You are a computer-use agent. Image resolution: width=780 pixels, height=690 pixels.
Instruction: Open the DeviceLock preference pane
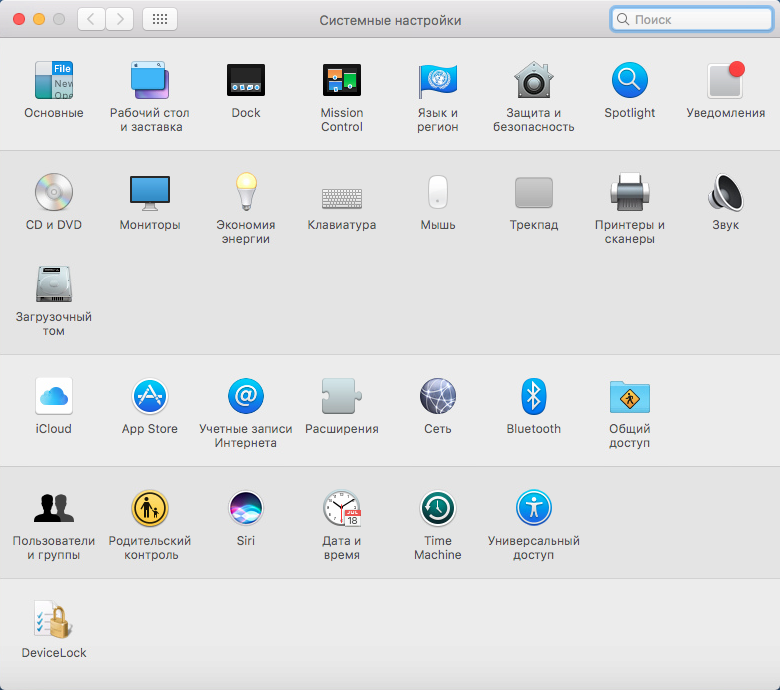(54, 621)
